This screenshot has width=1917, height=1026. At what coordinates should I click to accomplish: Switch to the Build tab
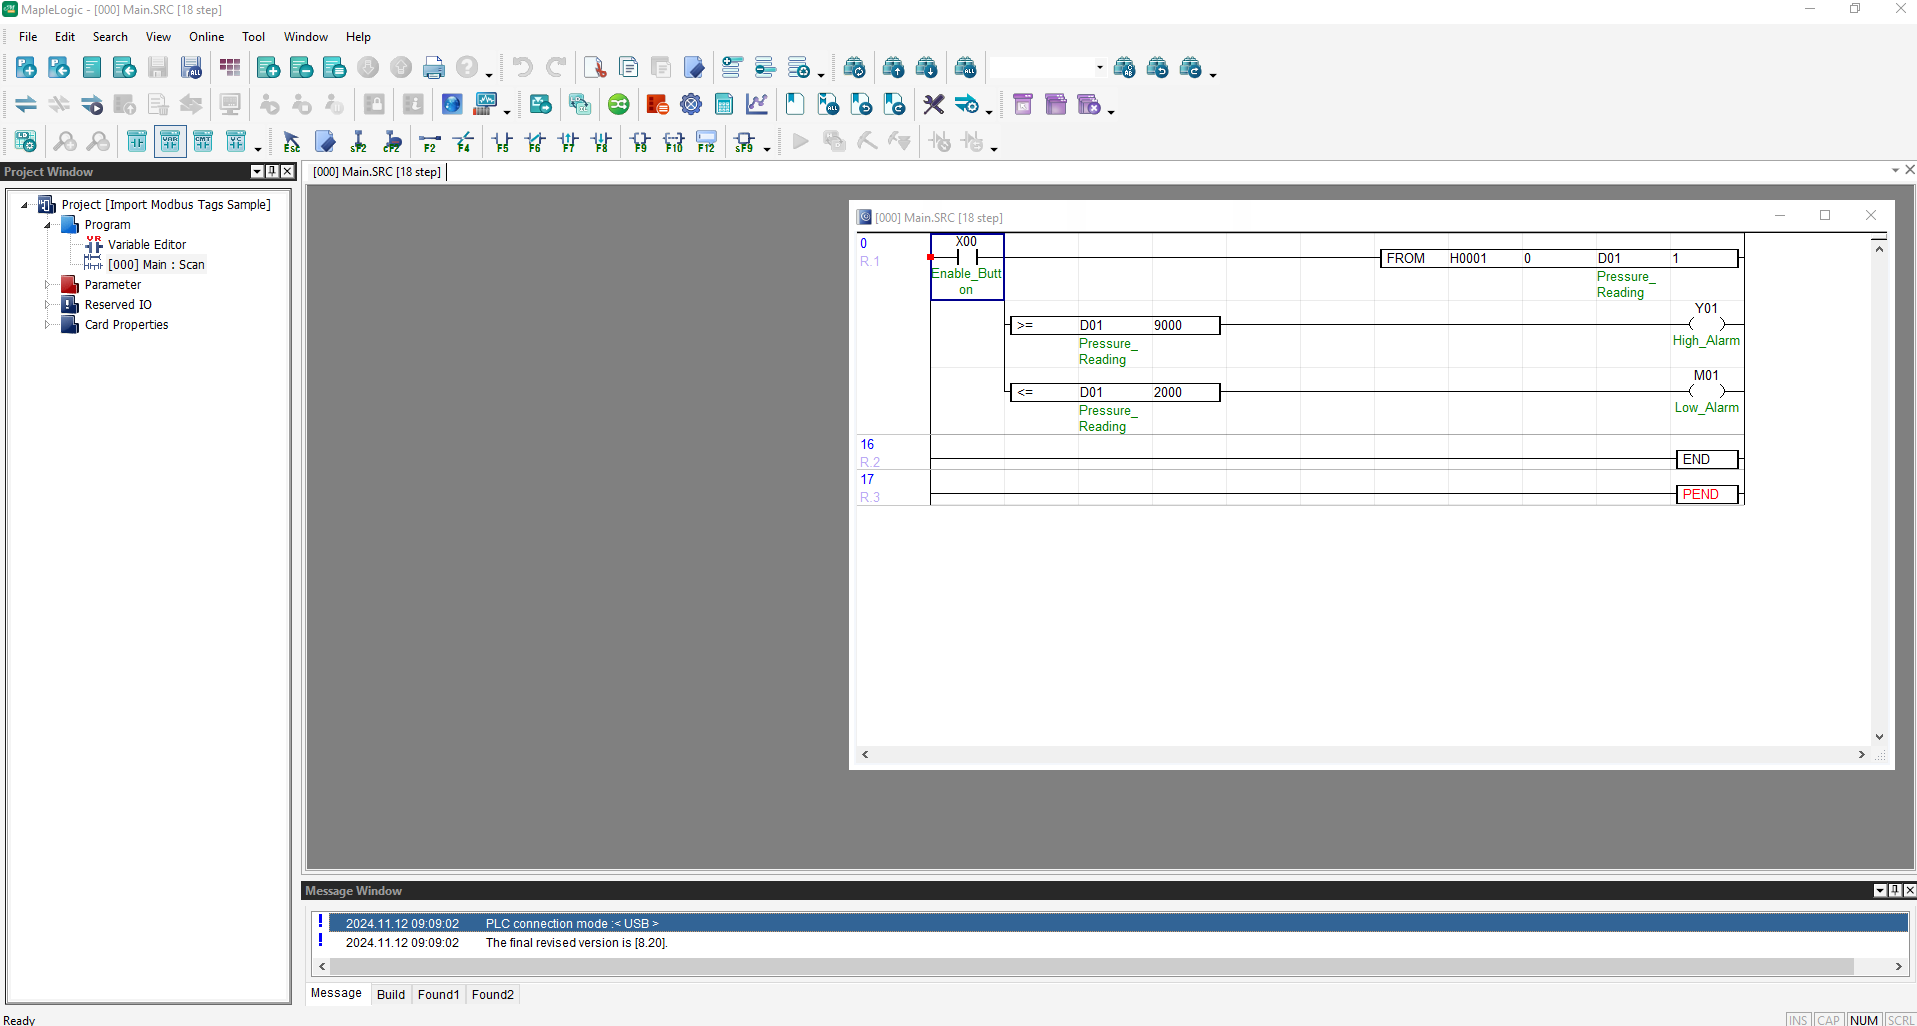click(390, 994)
